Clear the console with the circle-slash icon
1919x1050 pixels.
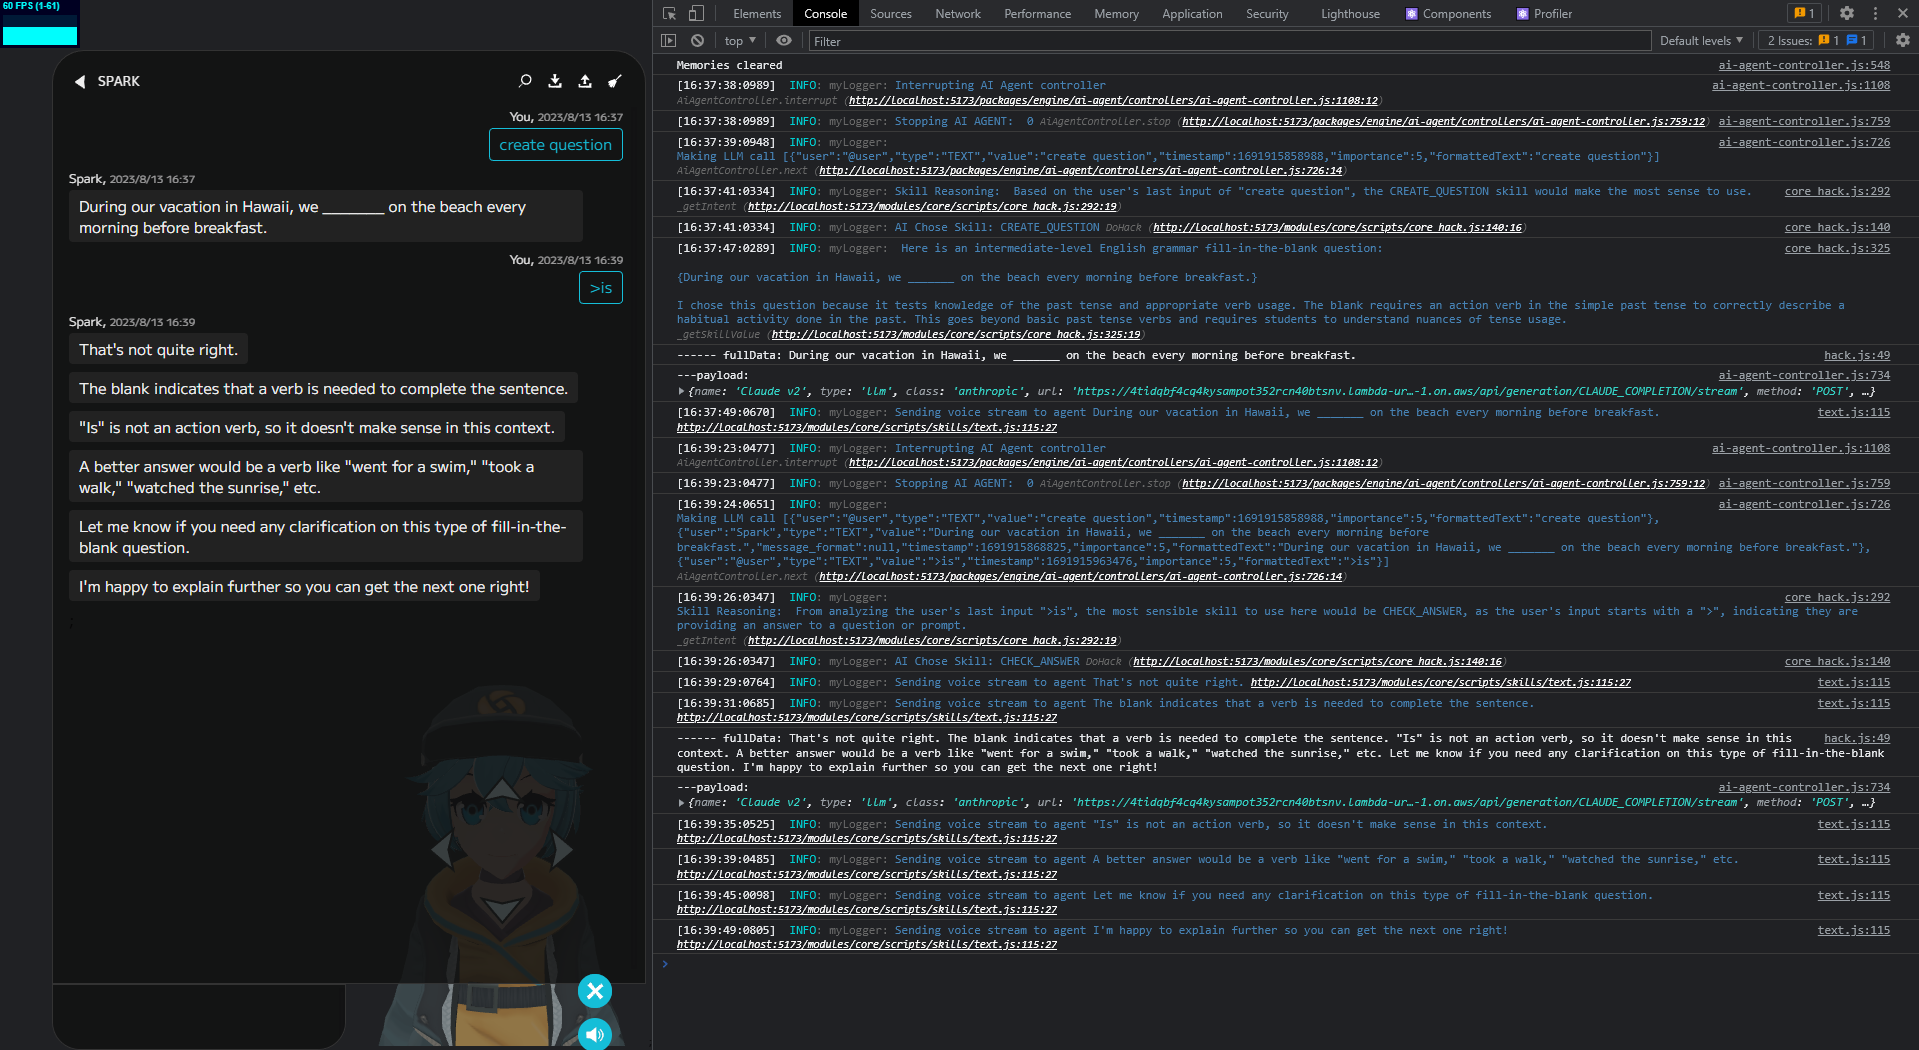(x=697, y=40)
